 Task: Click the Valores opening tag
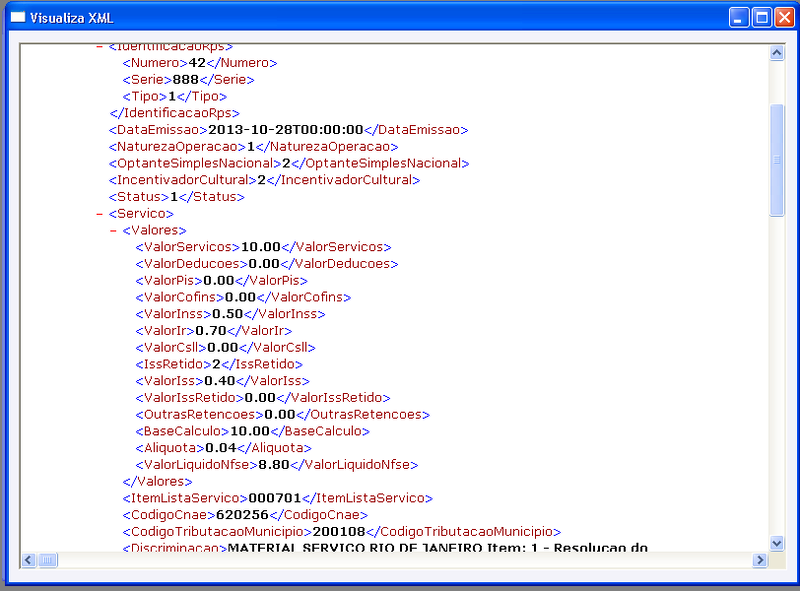click(155, 231)
